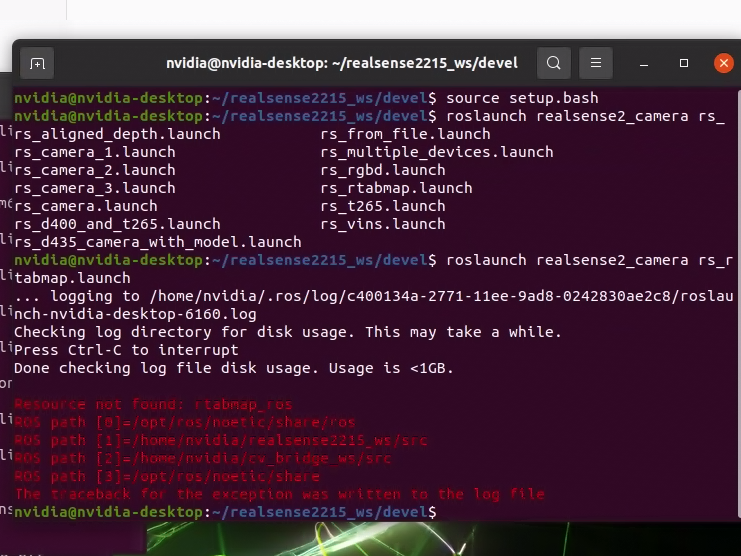The height and width of the screenshot is (556, 741).
Task: Click 'Resource not found: rtabmap_ros' error
Action: pos(153,404)
